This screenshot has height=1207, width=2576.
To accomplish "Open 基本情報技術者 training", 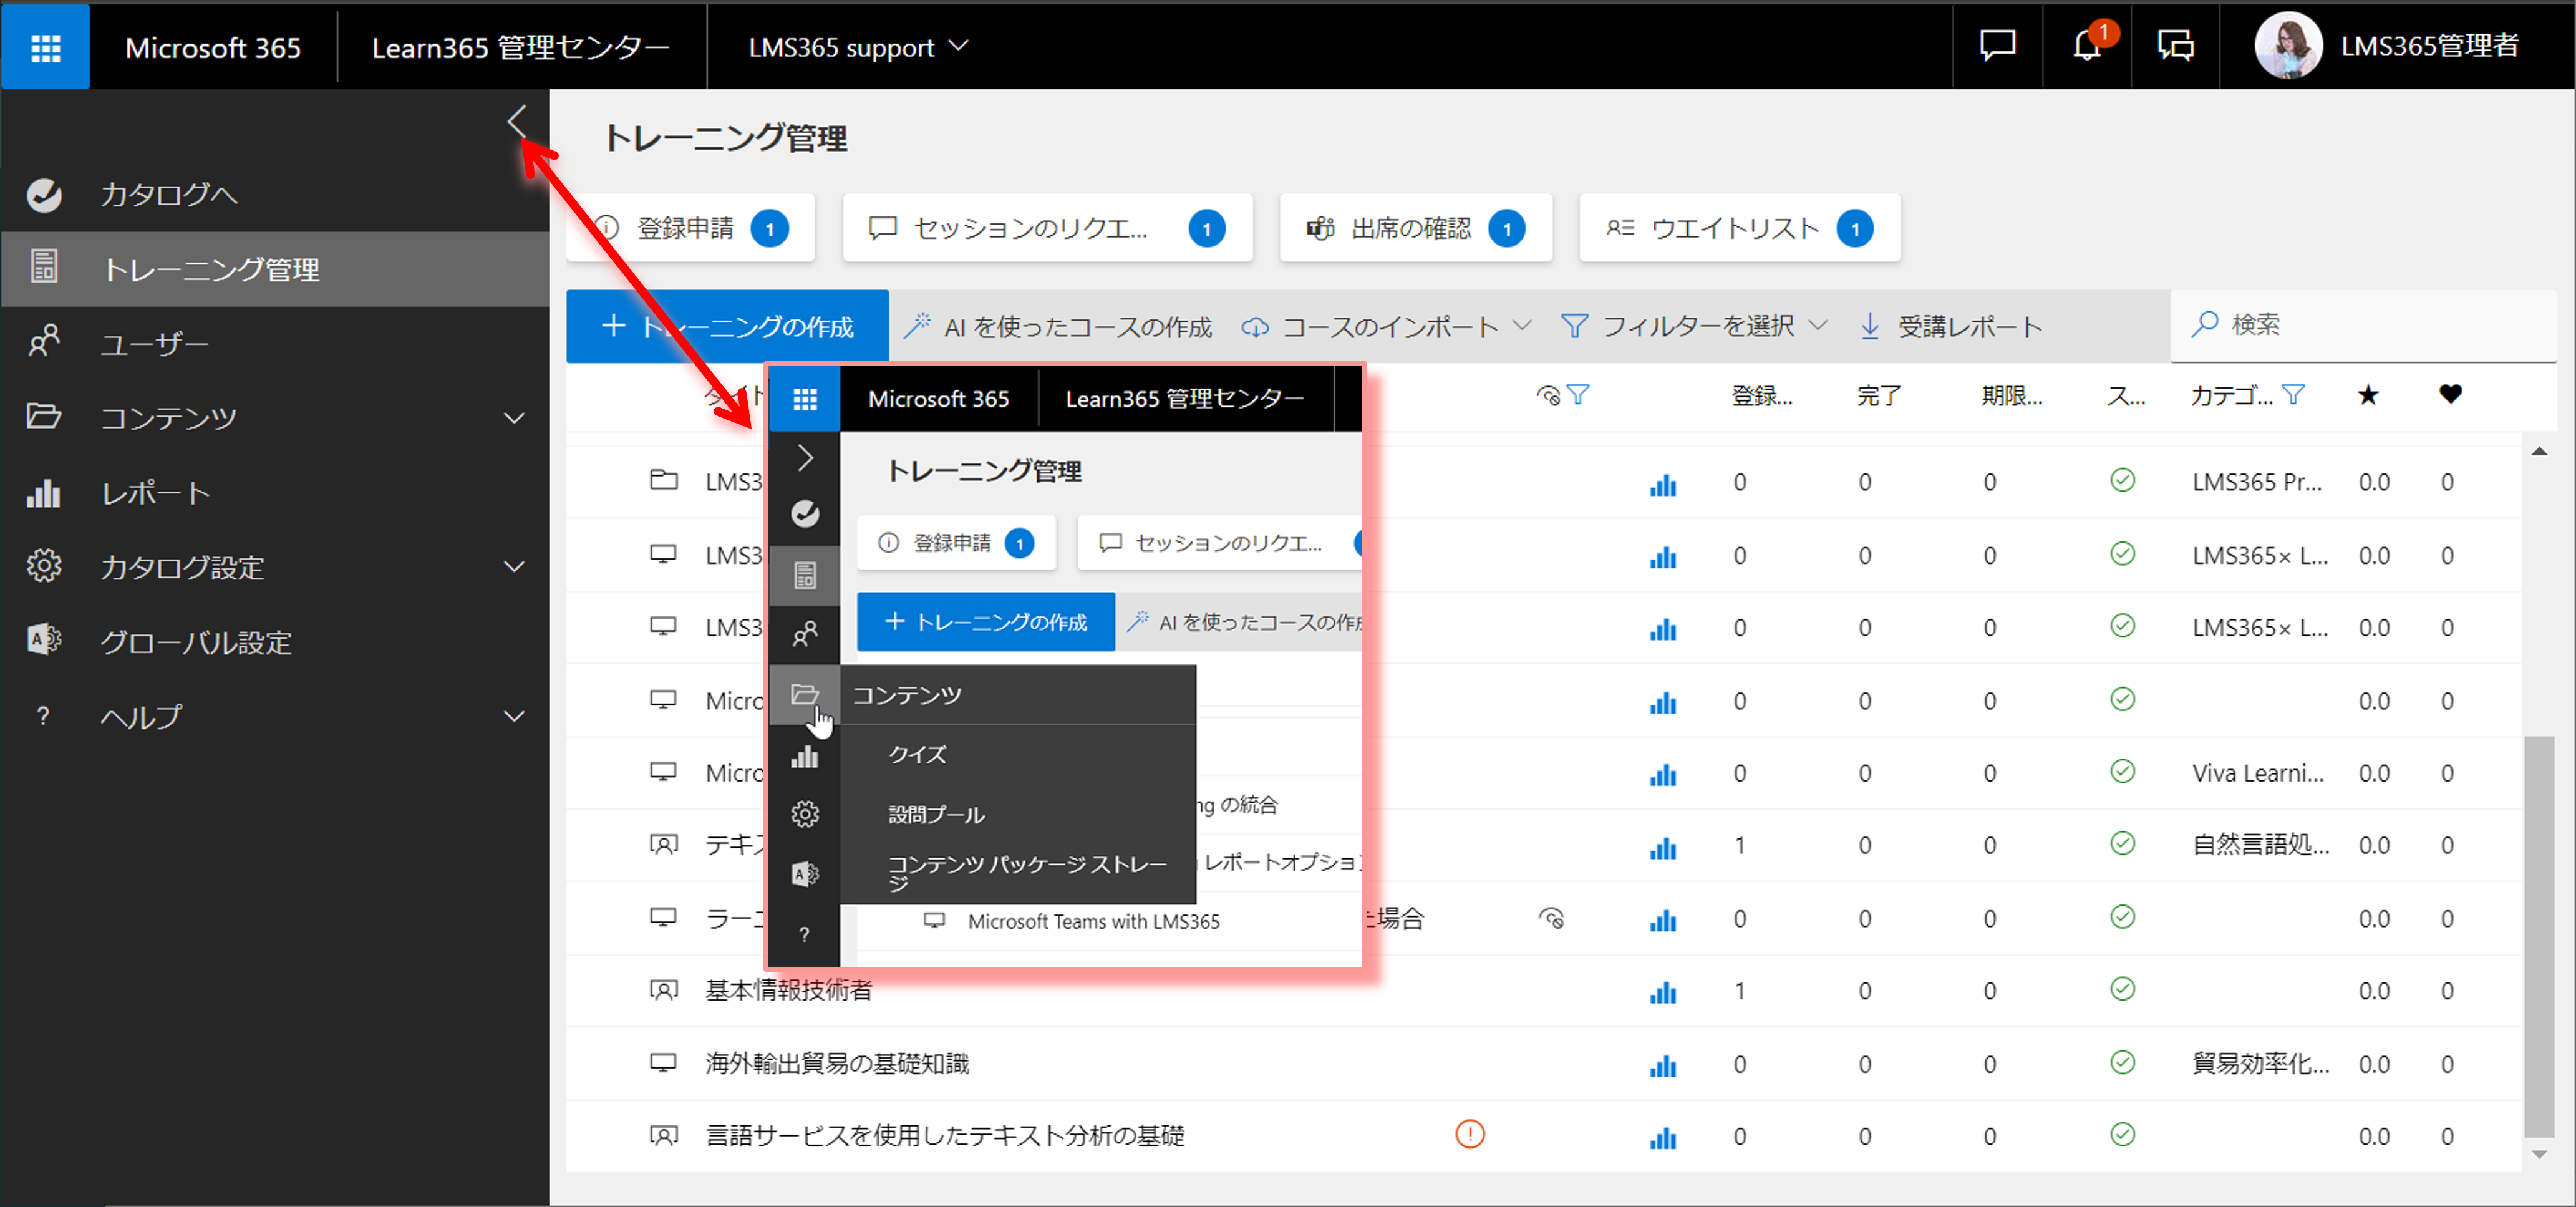I will click(x=789, y=990).
